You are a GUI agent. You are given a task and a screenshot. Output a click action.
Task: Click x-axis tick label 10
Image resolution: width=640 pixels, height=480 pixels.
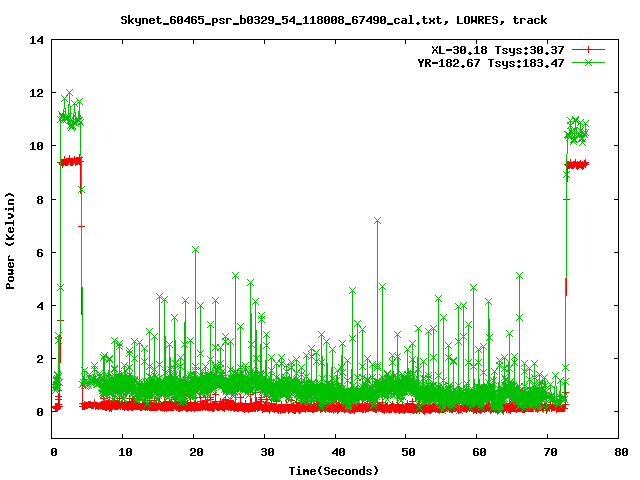pos(125,452)
